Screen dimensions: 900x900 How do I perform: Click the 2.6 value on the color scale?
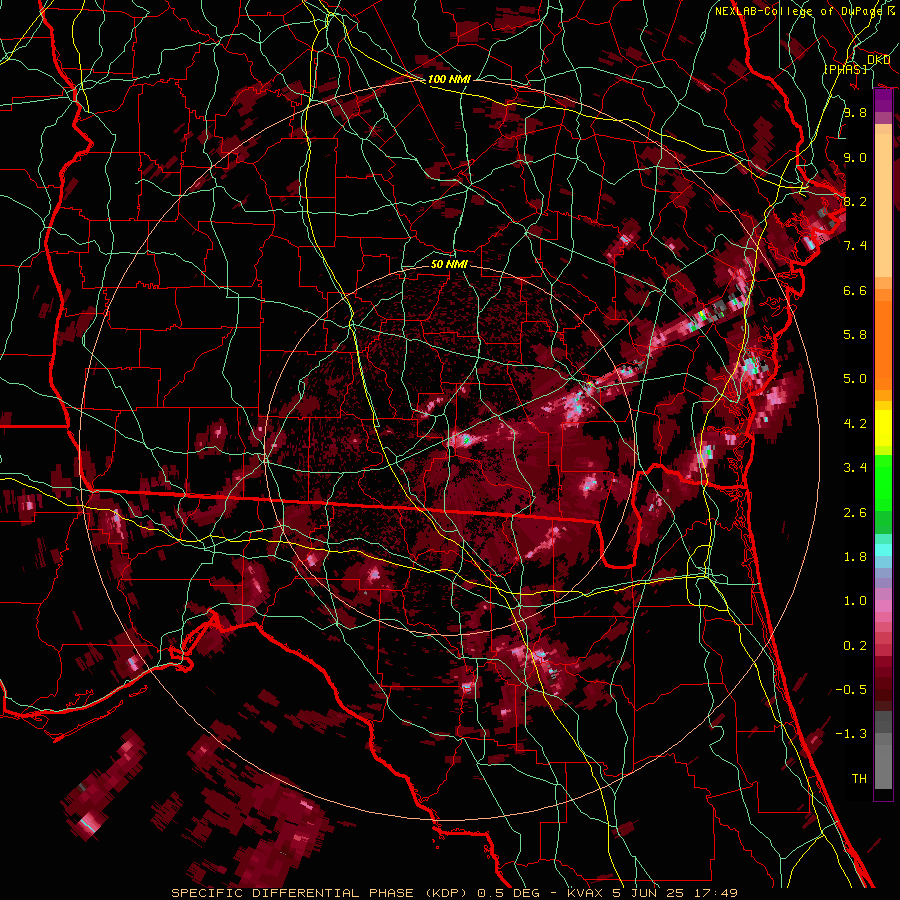pos(855,513)
